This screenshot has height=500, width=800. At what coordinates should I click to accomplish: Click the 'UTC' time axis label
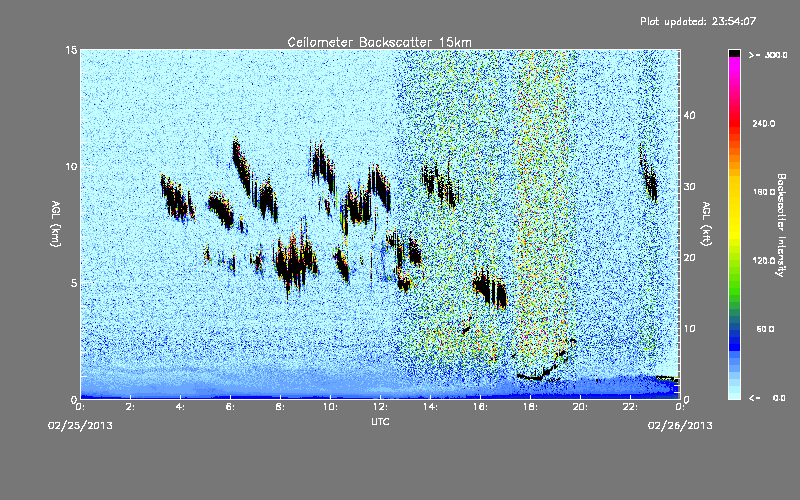coord(380,421)
